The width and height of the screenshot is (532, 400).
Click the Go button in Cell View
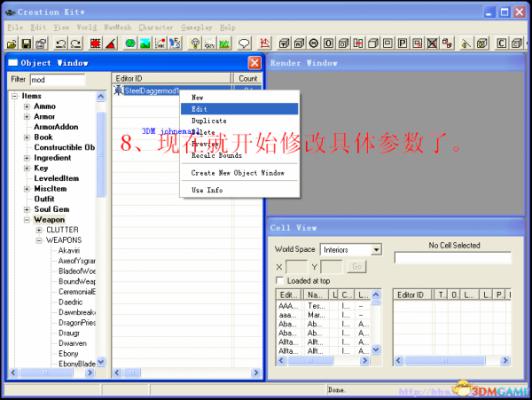pos(357,267)
